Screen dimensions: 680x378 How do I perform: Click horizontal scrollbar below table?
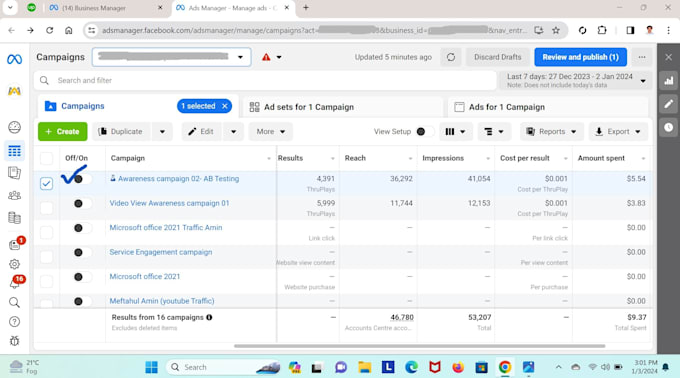[x=419, y=346]
